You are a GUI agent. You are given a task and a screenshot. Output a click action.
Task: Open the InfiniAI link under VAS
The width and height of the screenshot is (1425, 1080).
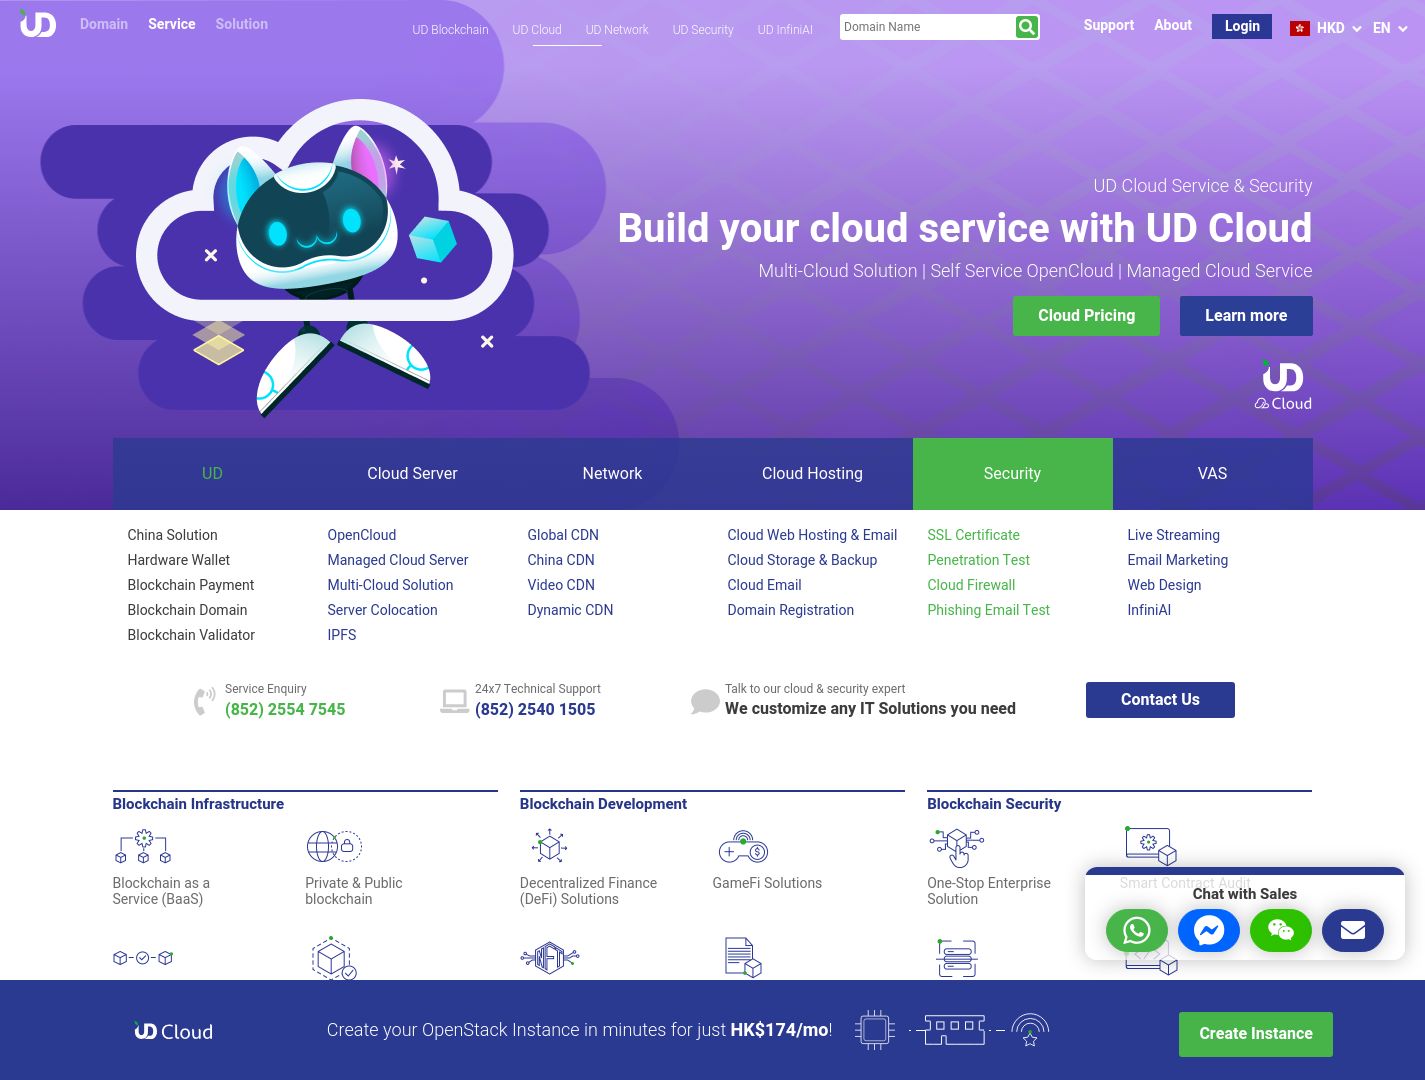(x=1149, y=610)
